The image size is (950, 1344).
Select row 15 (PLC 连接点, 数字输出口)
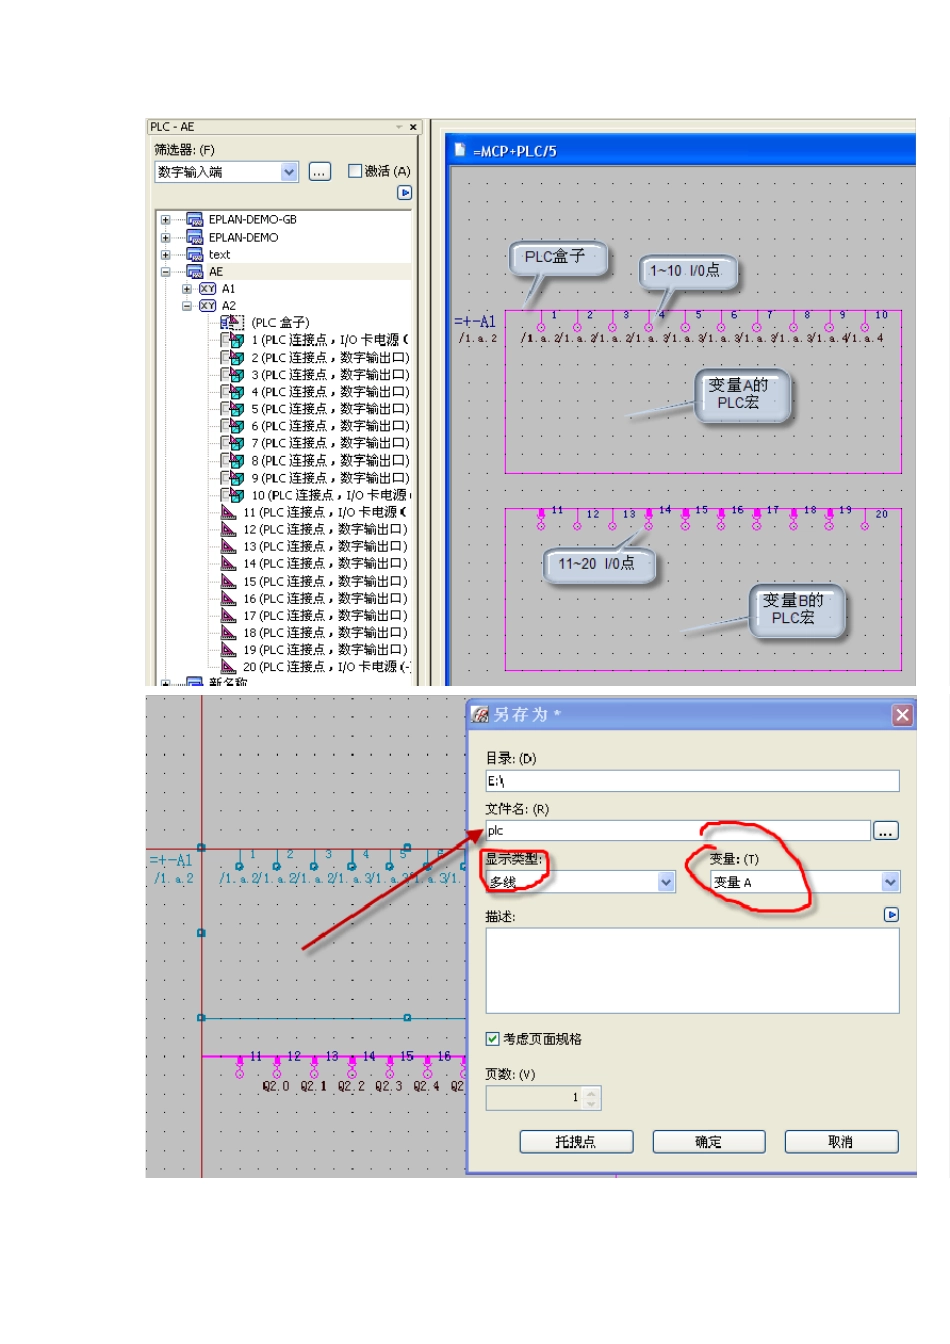click(x=325, y=581)
